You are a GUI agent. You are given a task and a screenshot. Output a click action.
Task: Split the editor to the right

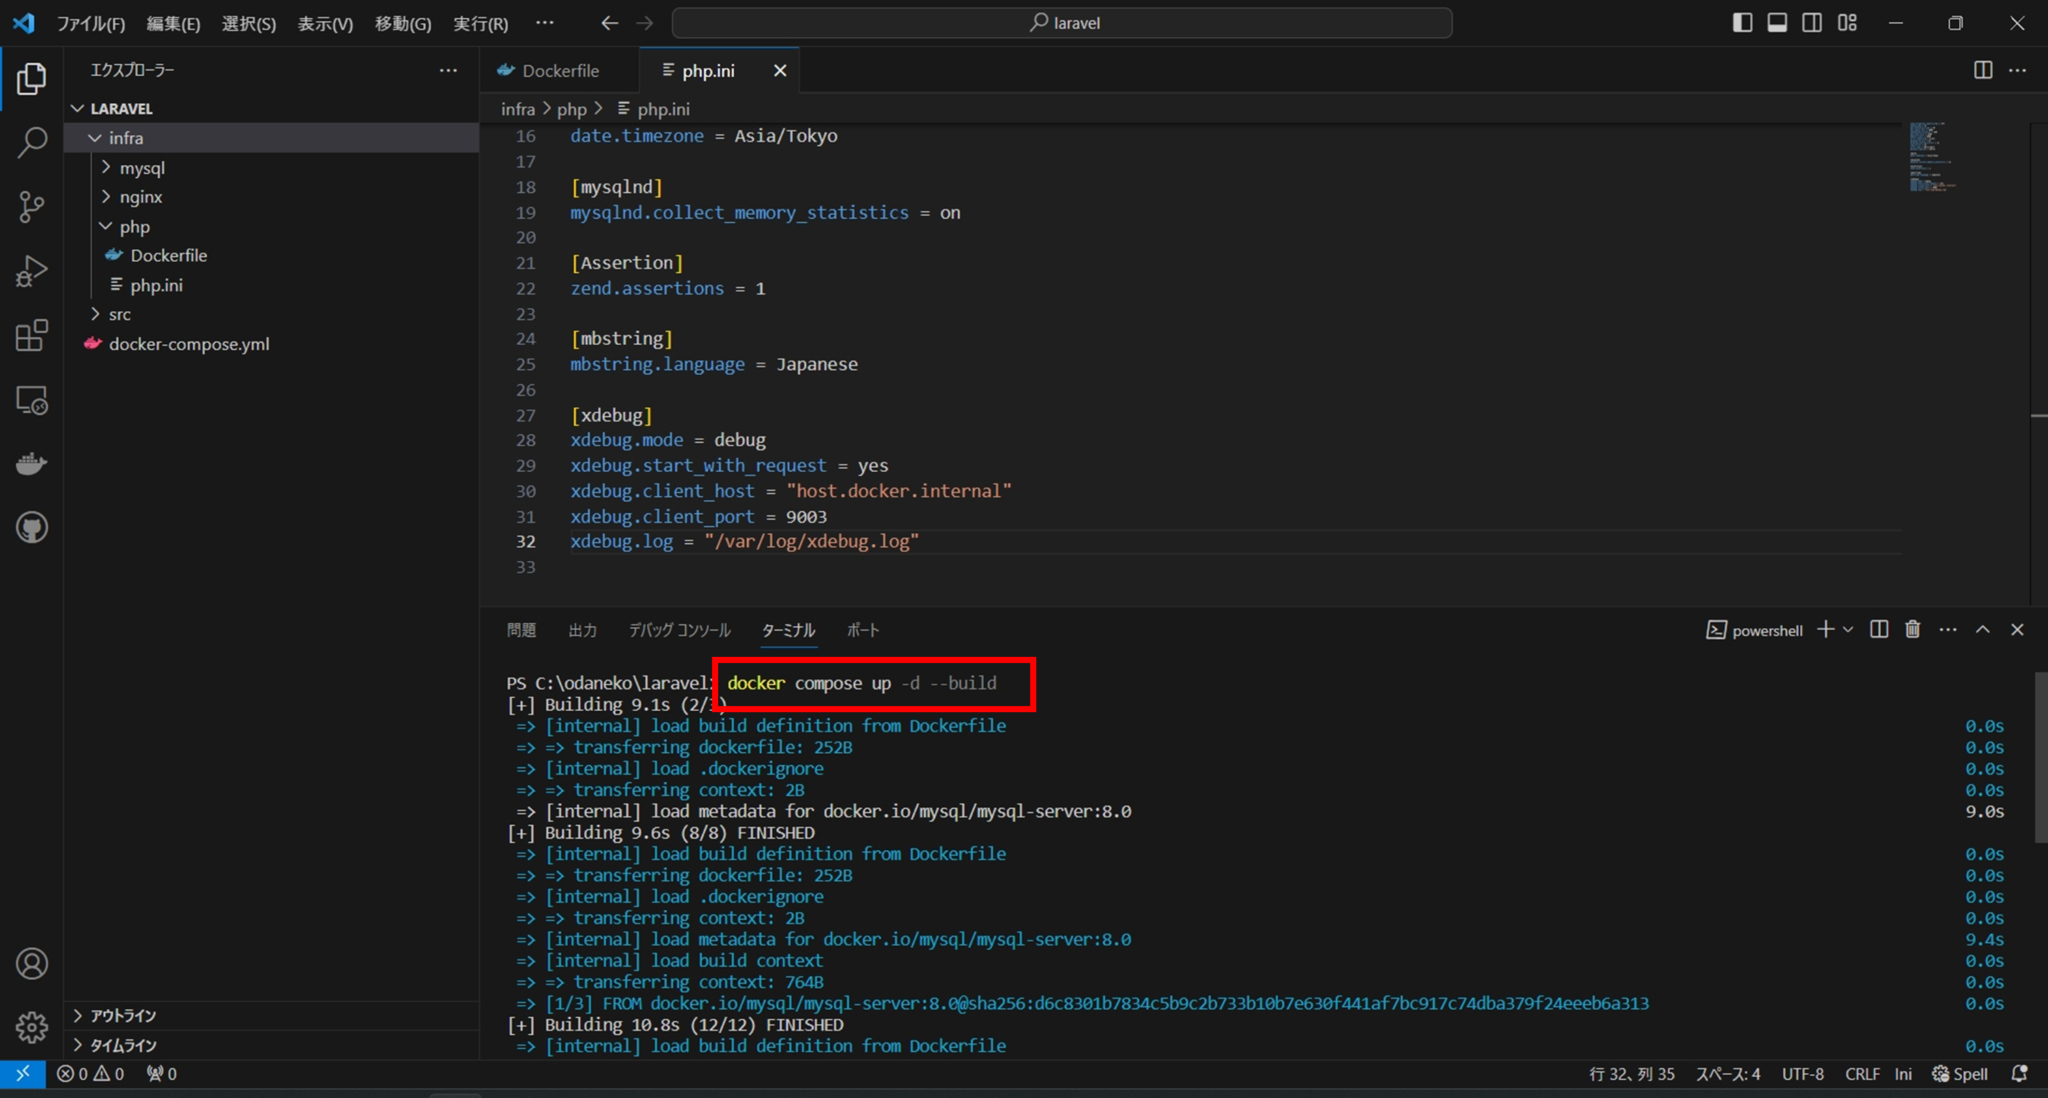1983,70
